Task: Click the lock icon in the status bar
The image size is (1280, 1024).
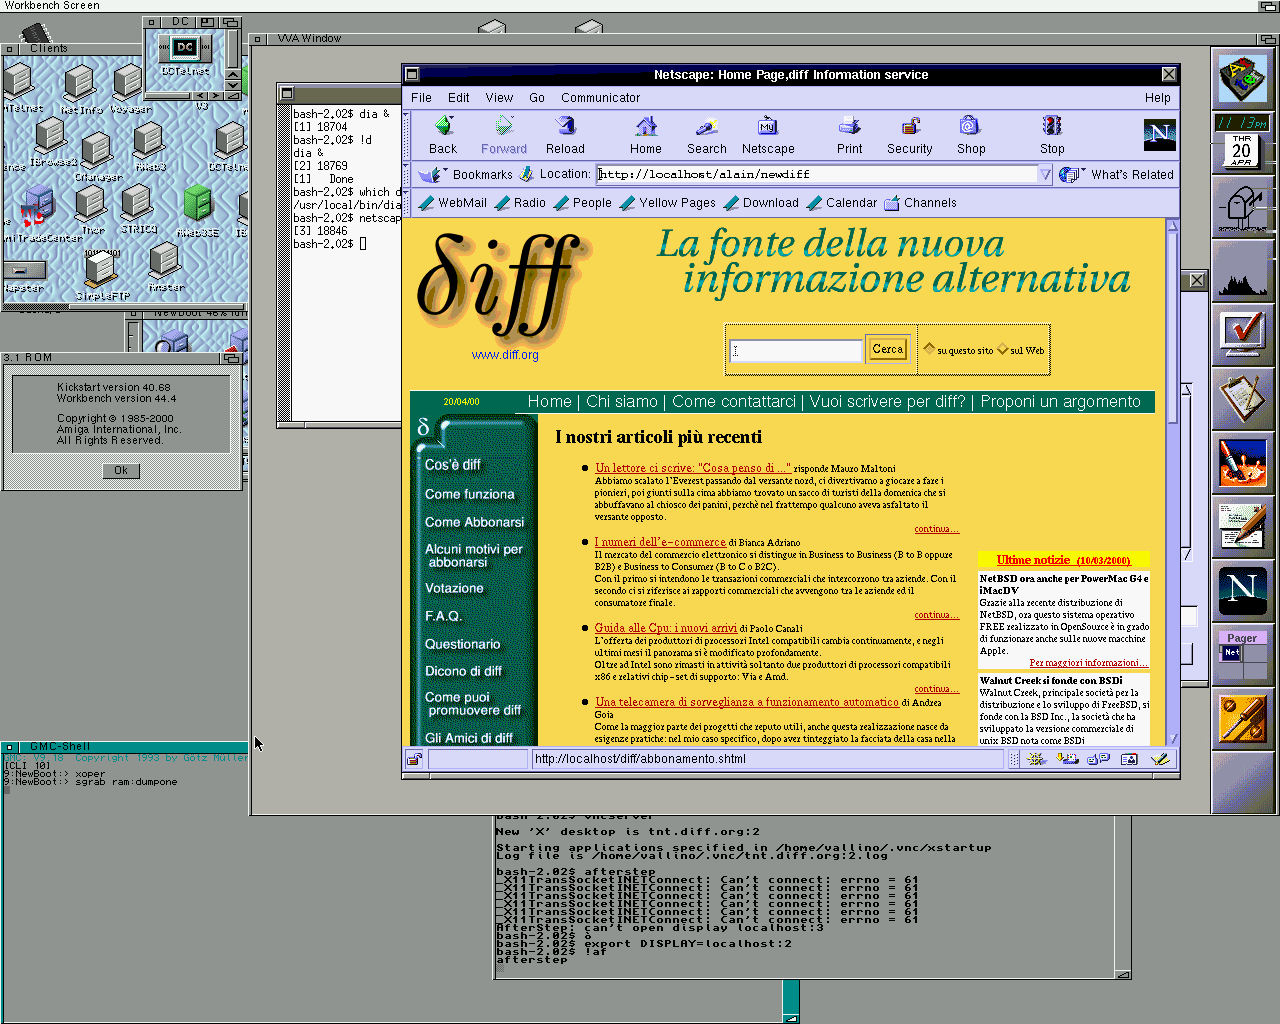Action: click(x=414, y=759)
